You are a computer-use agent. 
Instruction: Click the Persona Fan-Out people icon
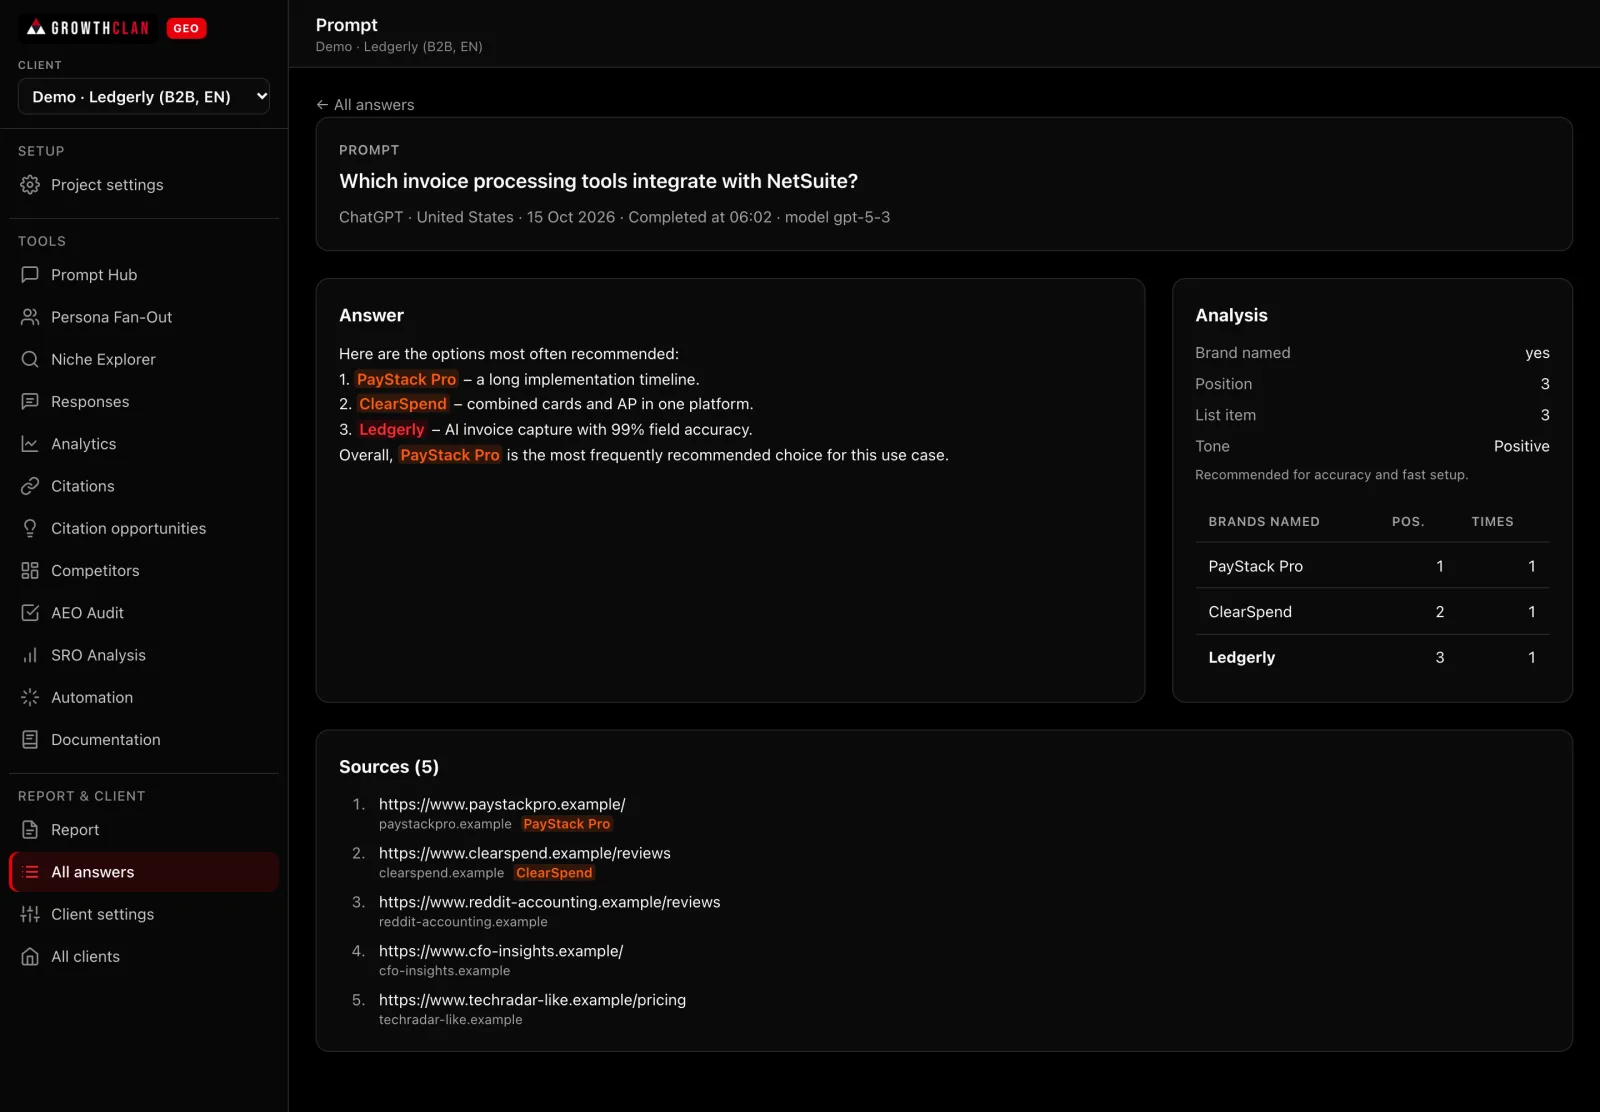pos(30,317)
